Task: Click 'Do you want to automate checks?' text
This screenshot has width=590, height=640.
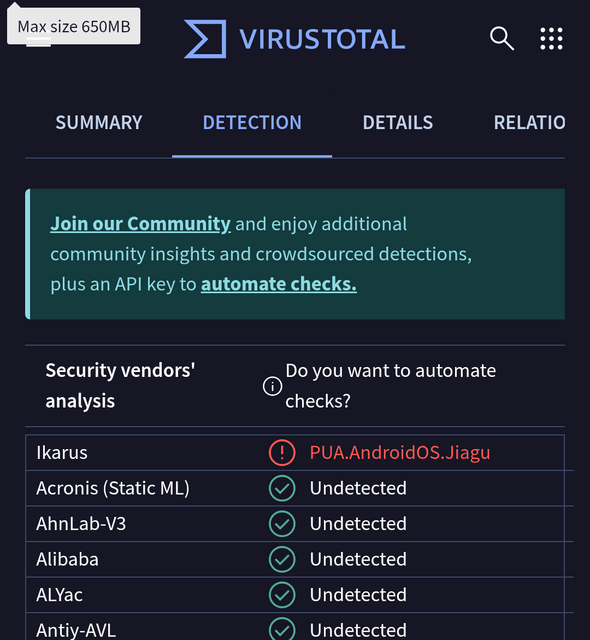Action: click(x=390, y=386)
